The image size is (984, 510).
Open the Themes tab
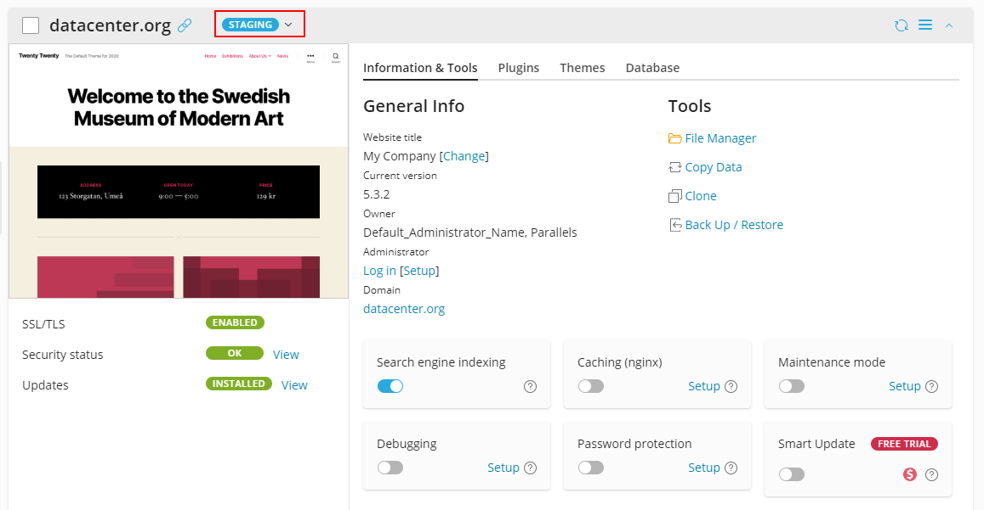[x=582, y=68]
